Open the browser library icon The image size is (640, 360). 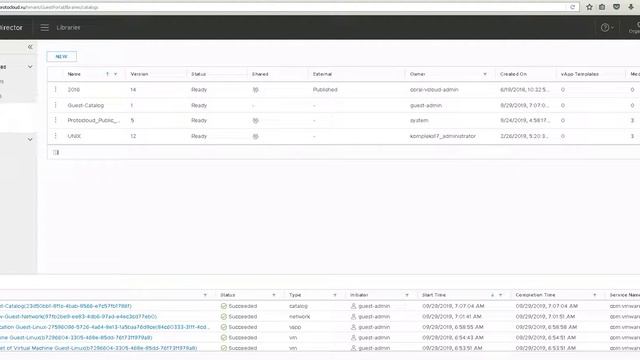click(x=602, y=7)
